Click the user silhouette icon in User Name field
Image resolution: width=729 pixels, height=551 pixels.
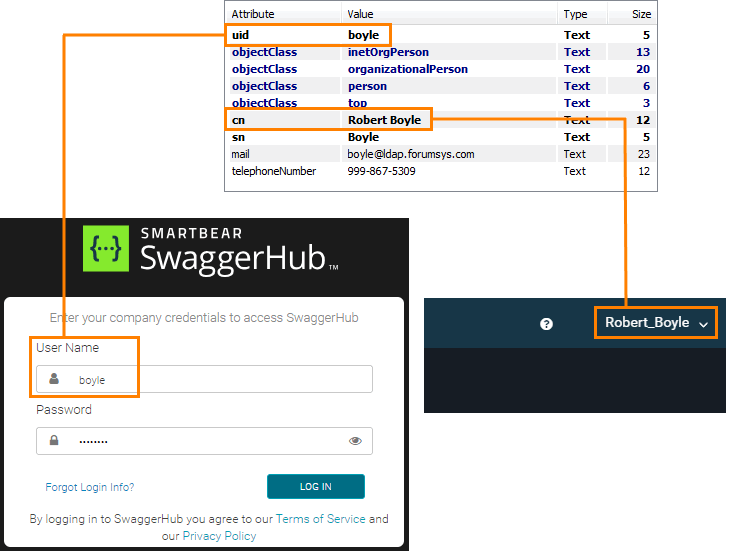(54, 378)
